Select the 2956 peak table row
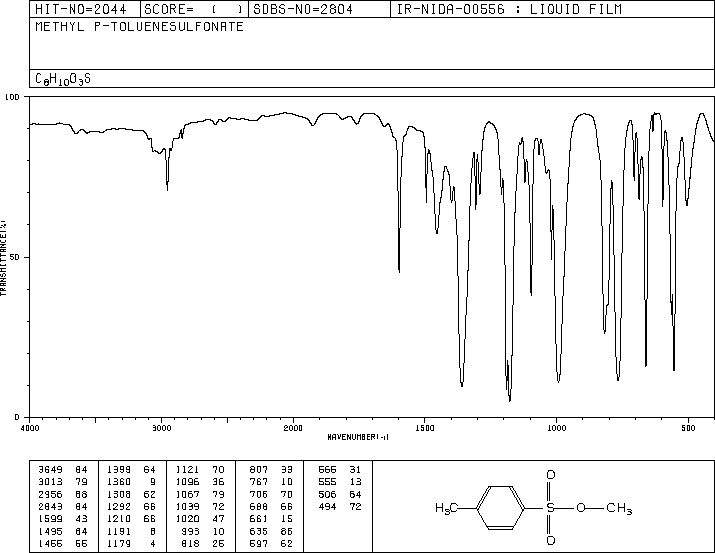 point(63,495)
